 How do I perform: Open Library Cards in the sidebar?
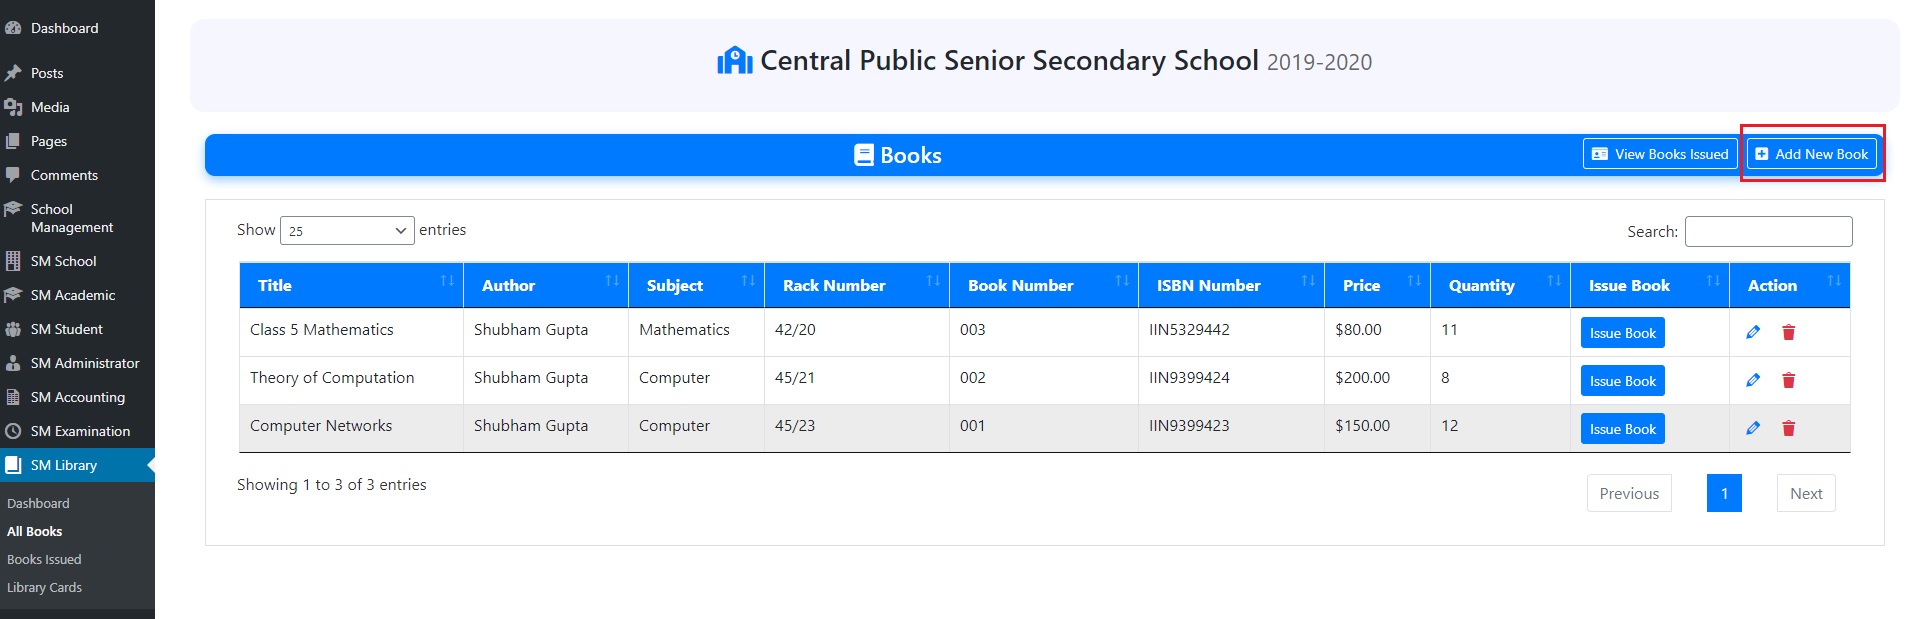(44, 588)
